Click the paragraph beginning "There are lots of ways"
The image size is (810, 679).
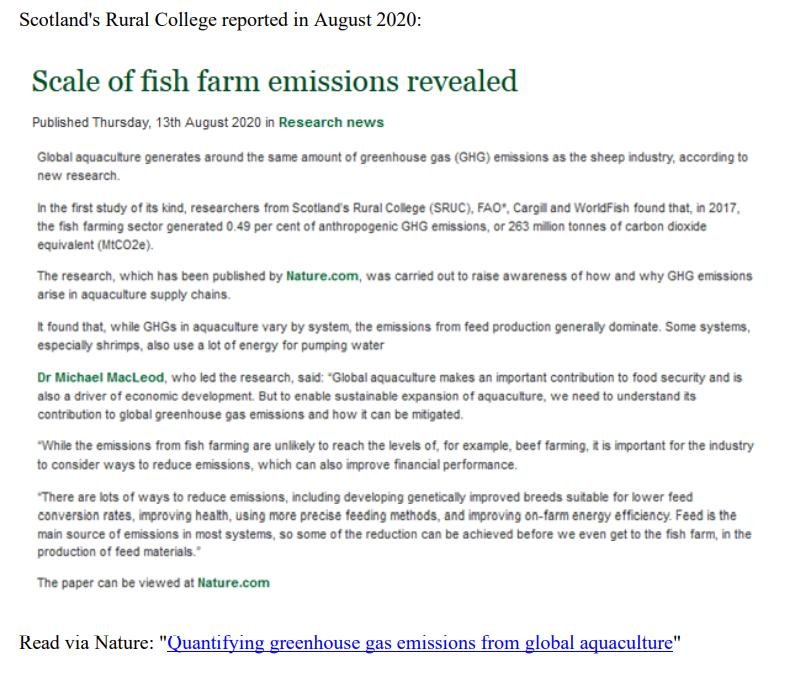[x=390, y=525]
